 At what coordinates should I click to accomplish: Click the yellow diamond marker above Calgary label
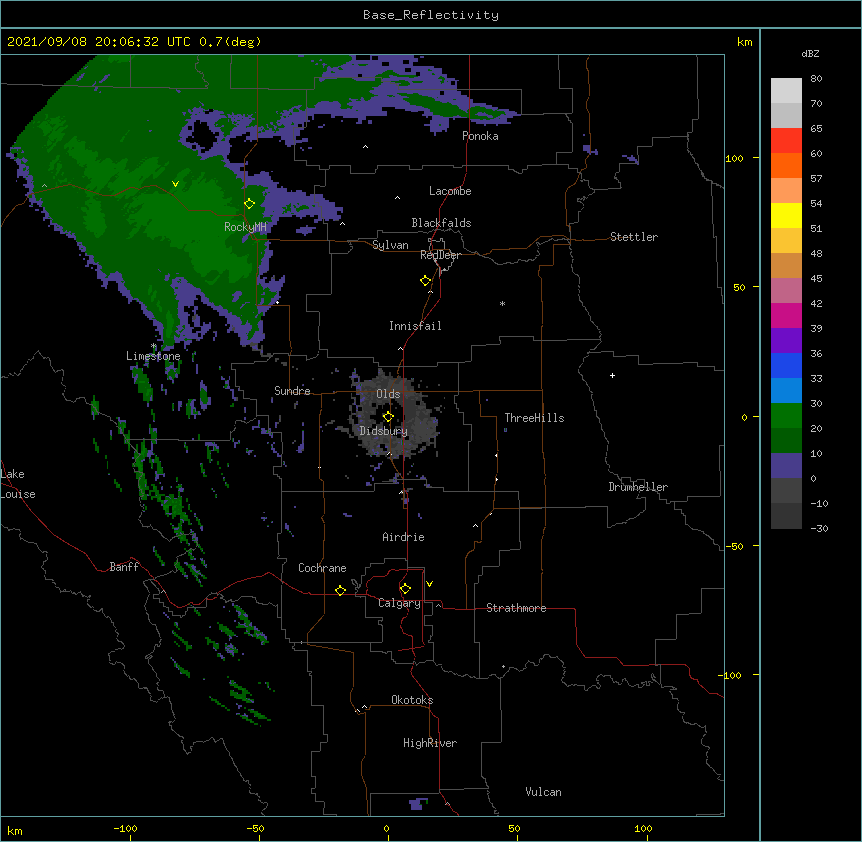click(405, 589)
